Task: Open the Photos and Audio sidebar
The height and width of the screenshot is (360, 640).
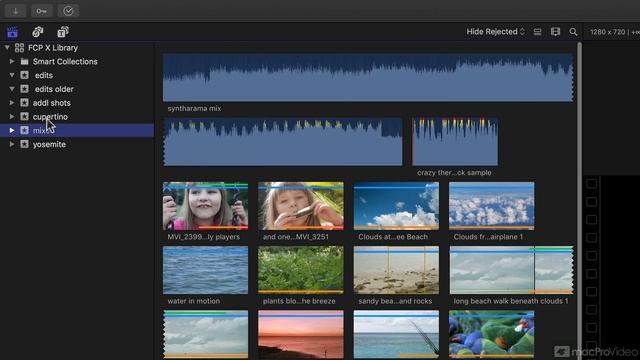Action: coord(38,32)
